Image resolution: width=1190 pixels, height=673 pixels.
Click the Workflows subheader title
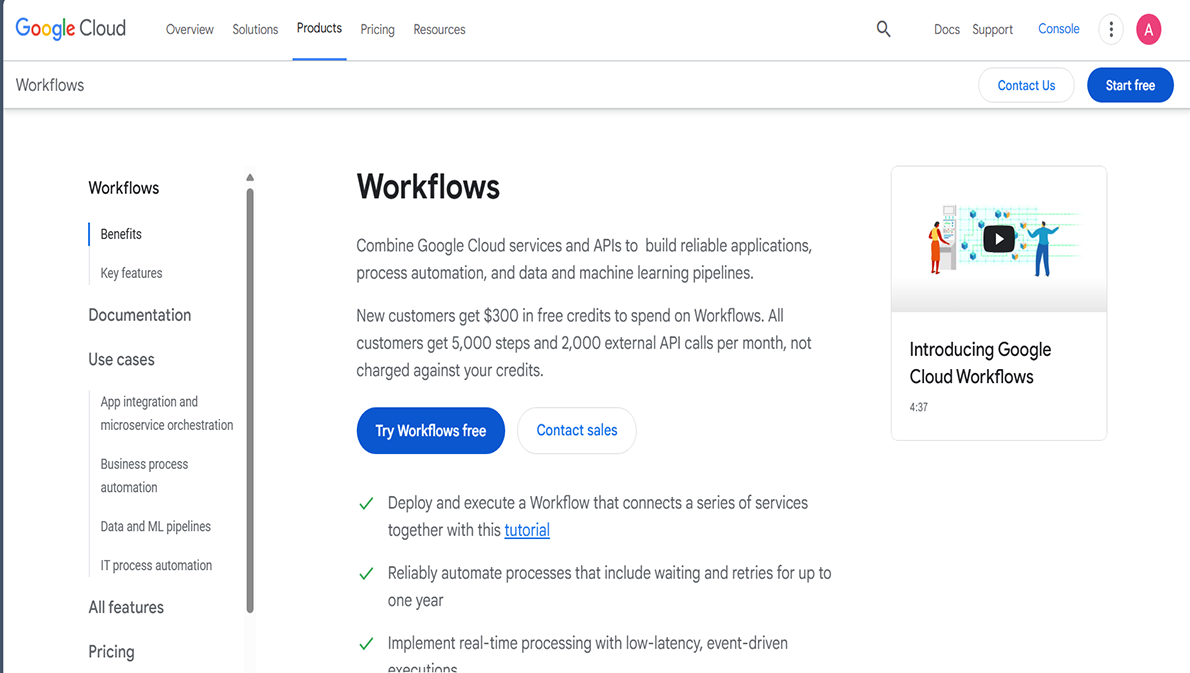click(x=50, y=85)
